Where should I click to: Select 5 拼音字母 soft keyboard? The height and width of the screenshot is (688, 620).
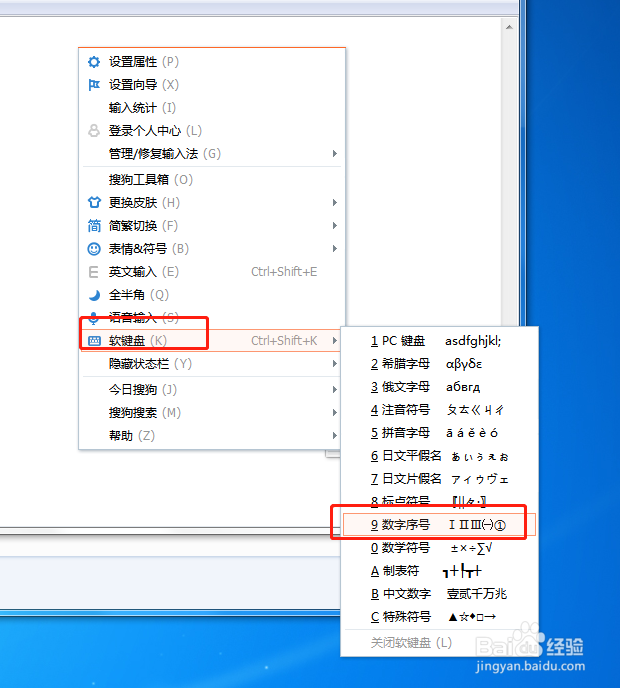(x=439, y=433)
